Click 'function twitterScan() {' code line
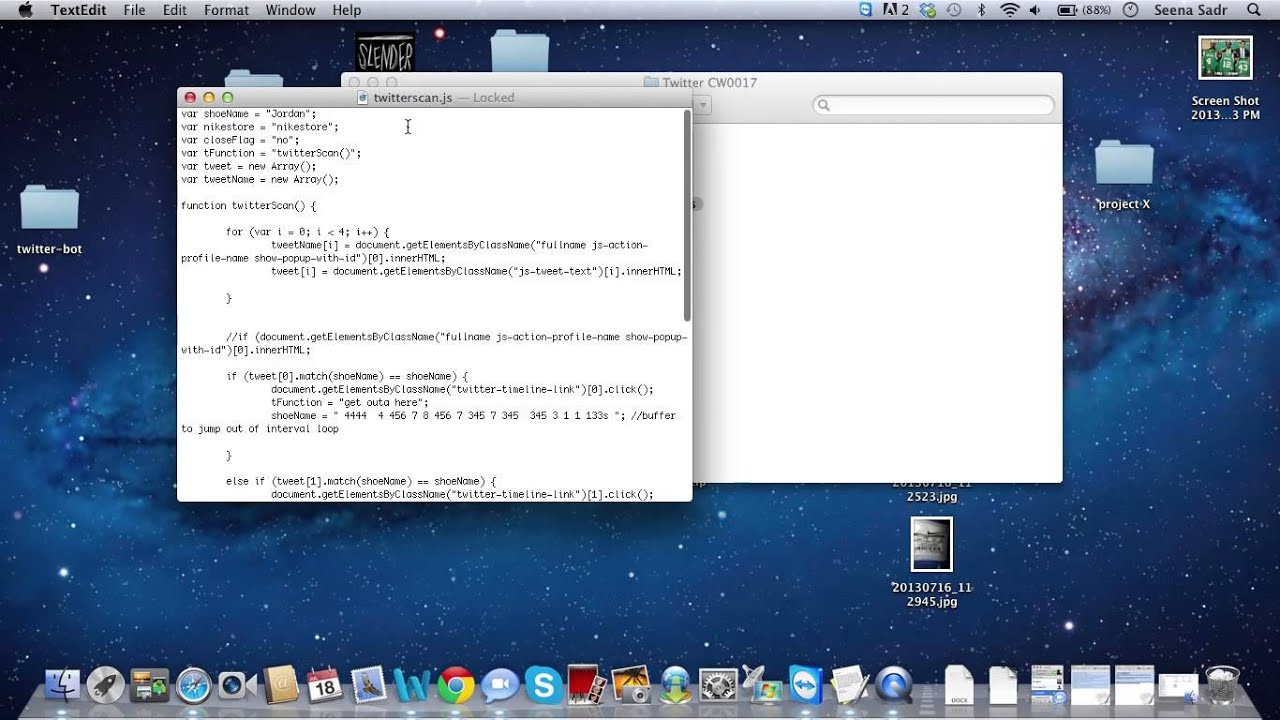 point(248,206)
